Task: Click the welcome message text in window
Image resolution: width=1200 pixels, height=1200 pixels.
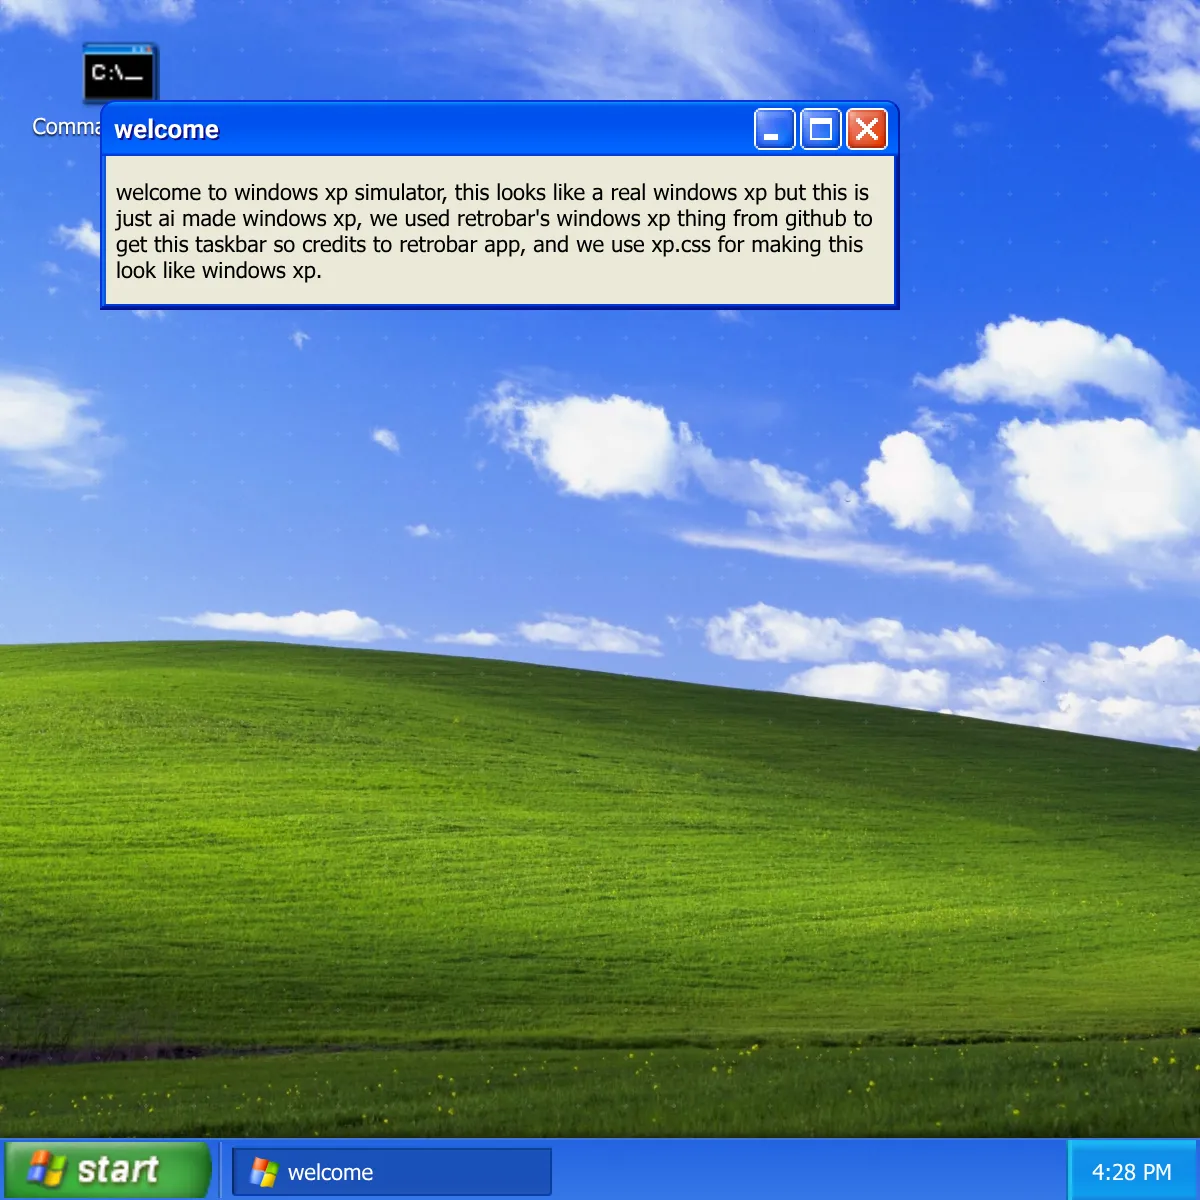Action: [x=494, y=232]
